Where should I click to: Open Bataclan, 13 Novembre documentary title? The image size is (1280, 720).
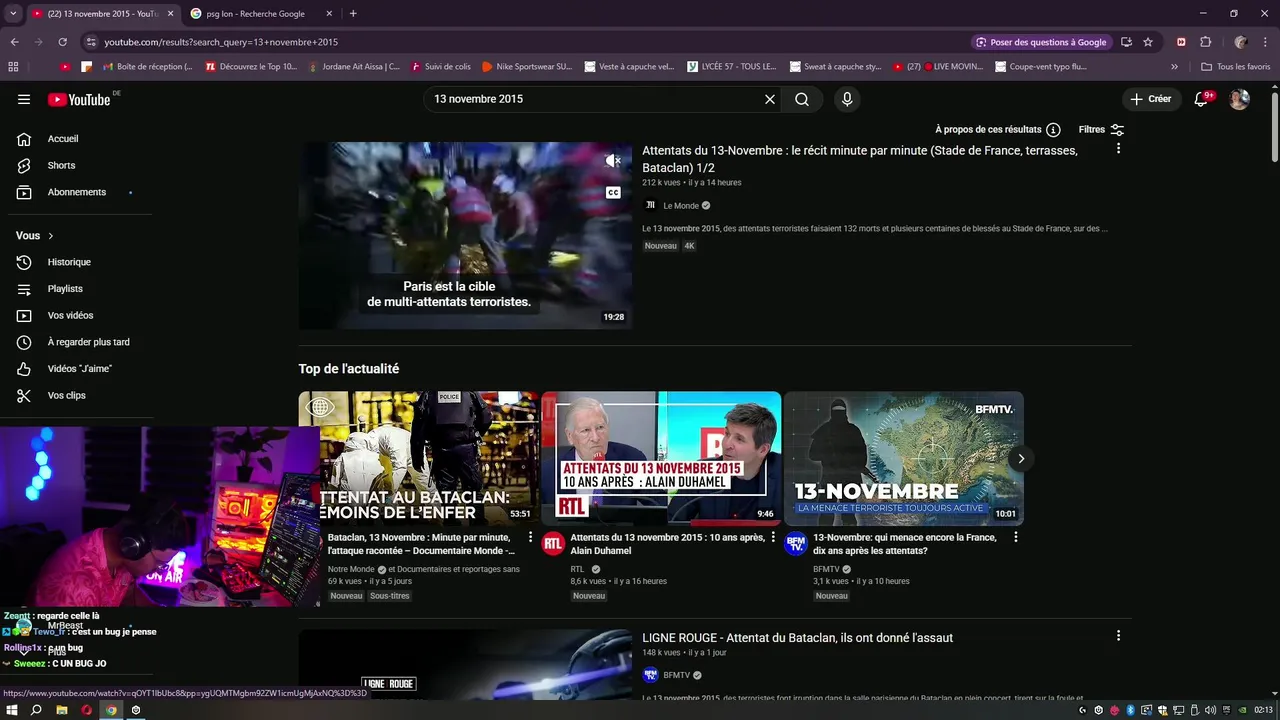pyautogui.click(x=422, y=544)
